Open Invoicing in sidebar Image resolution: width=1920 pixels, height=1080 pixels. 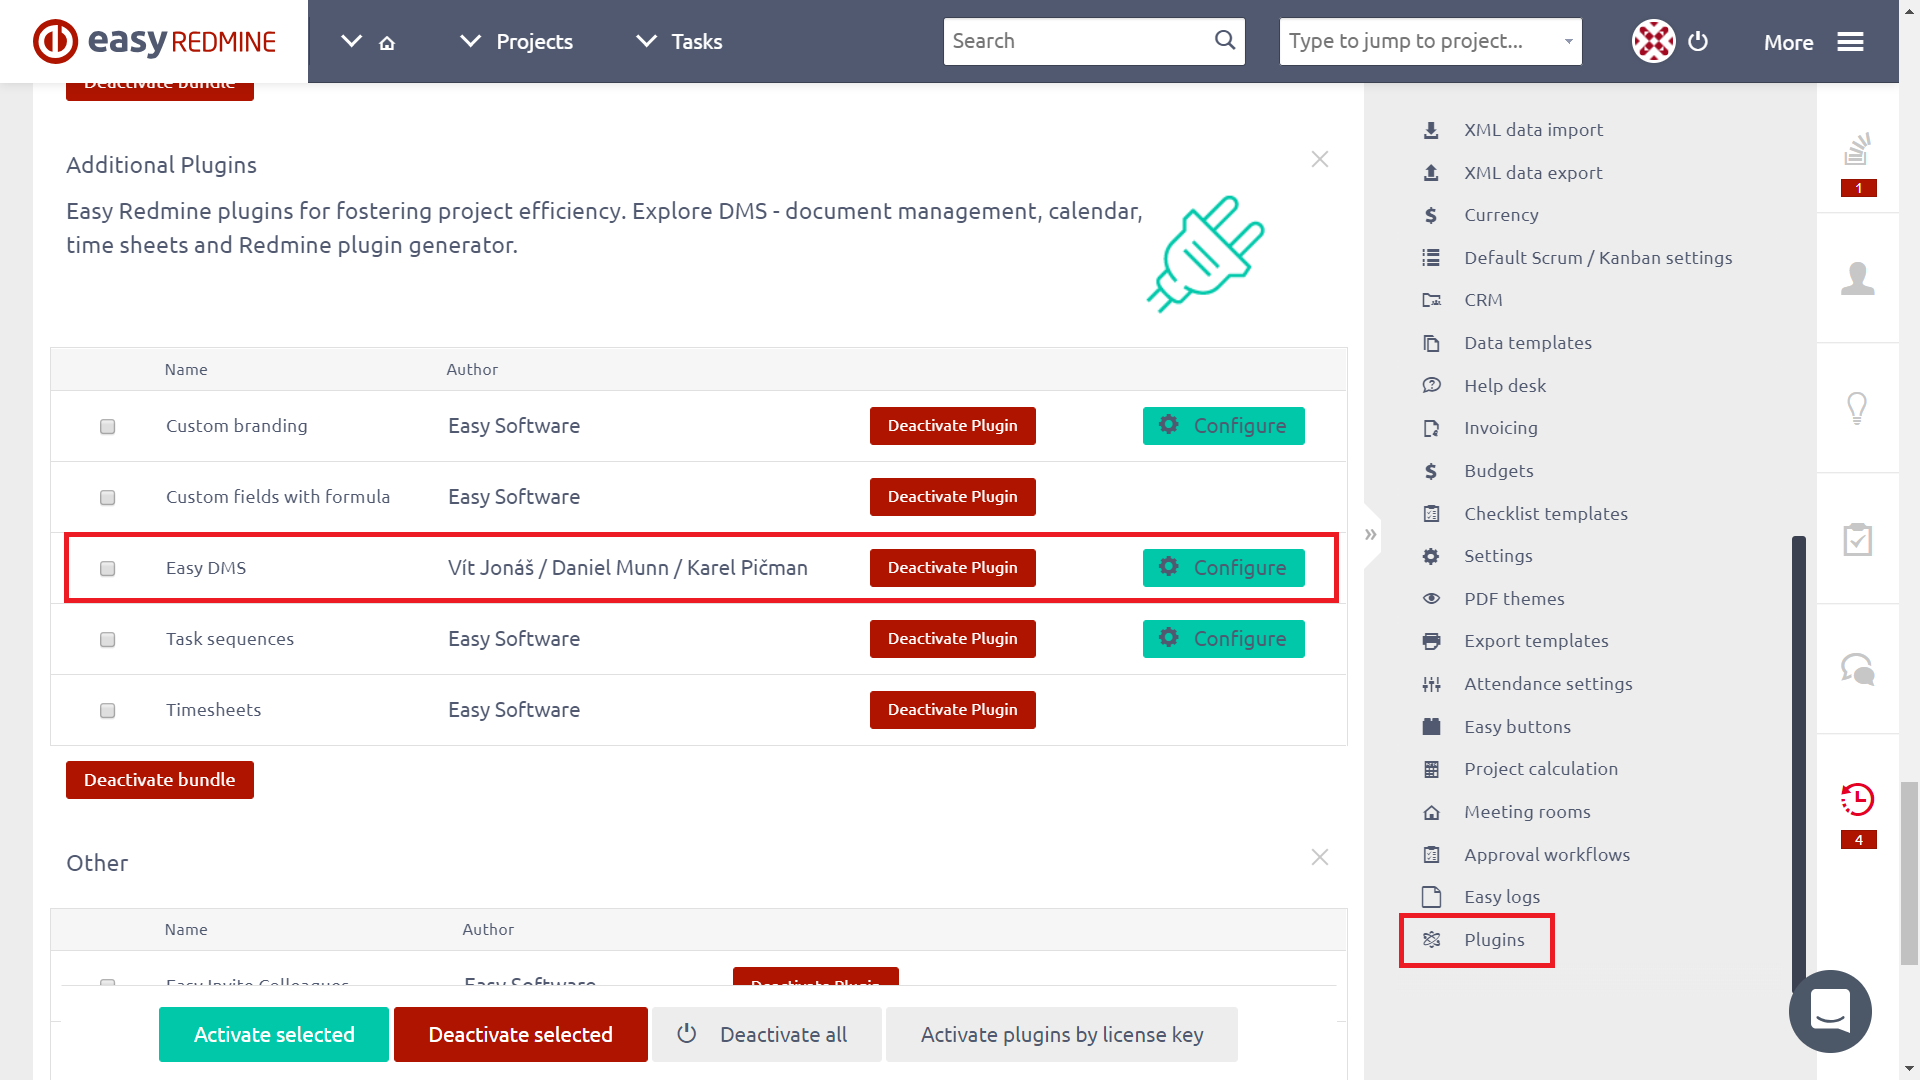pyautogui.click(x=1501, y=428)
